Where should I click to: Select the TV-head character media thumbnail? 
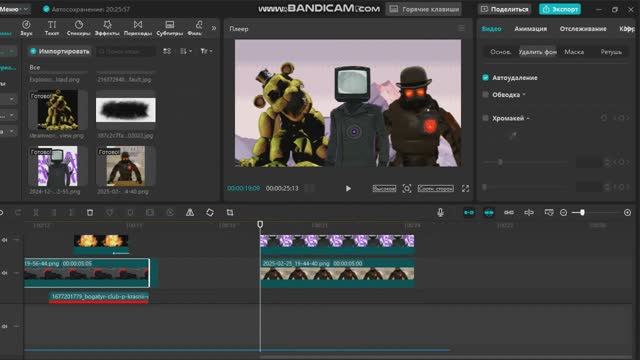(58, 166)
